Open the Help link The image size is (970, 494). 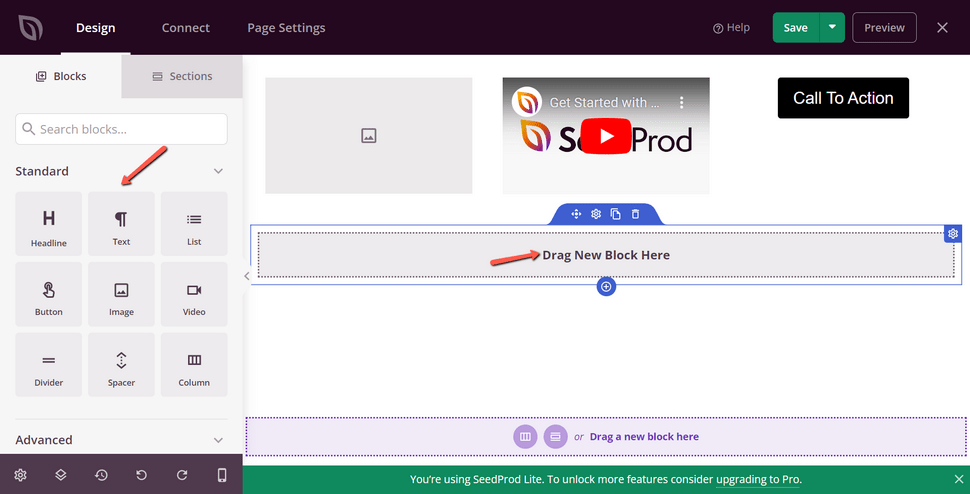tap(731, 28)
